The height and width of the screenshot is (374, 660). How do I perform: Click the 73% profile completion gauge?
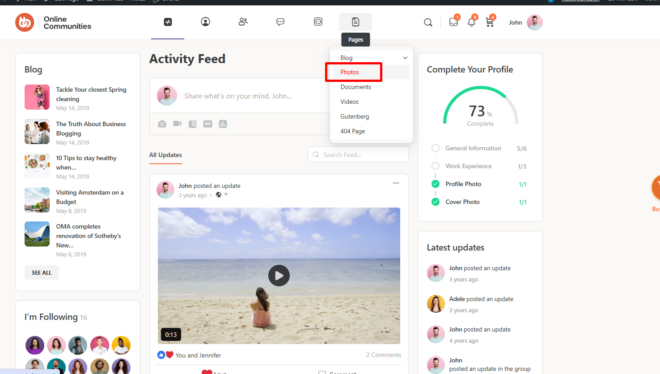coord(480,106)
